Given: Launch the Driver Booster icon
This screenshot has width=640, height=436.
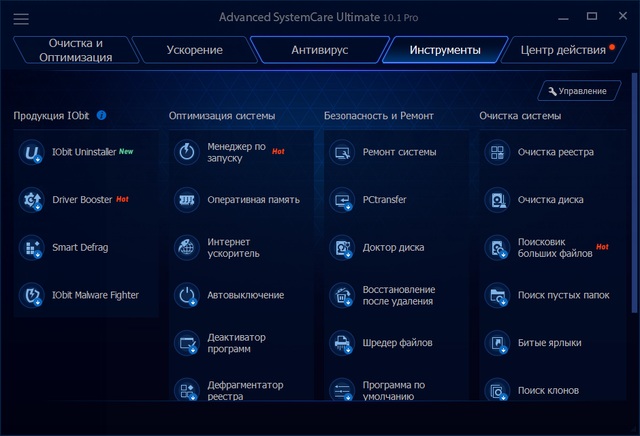Looking at the screenshot, I should (x=32, y=200).
